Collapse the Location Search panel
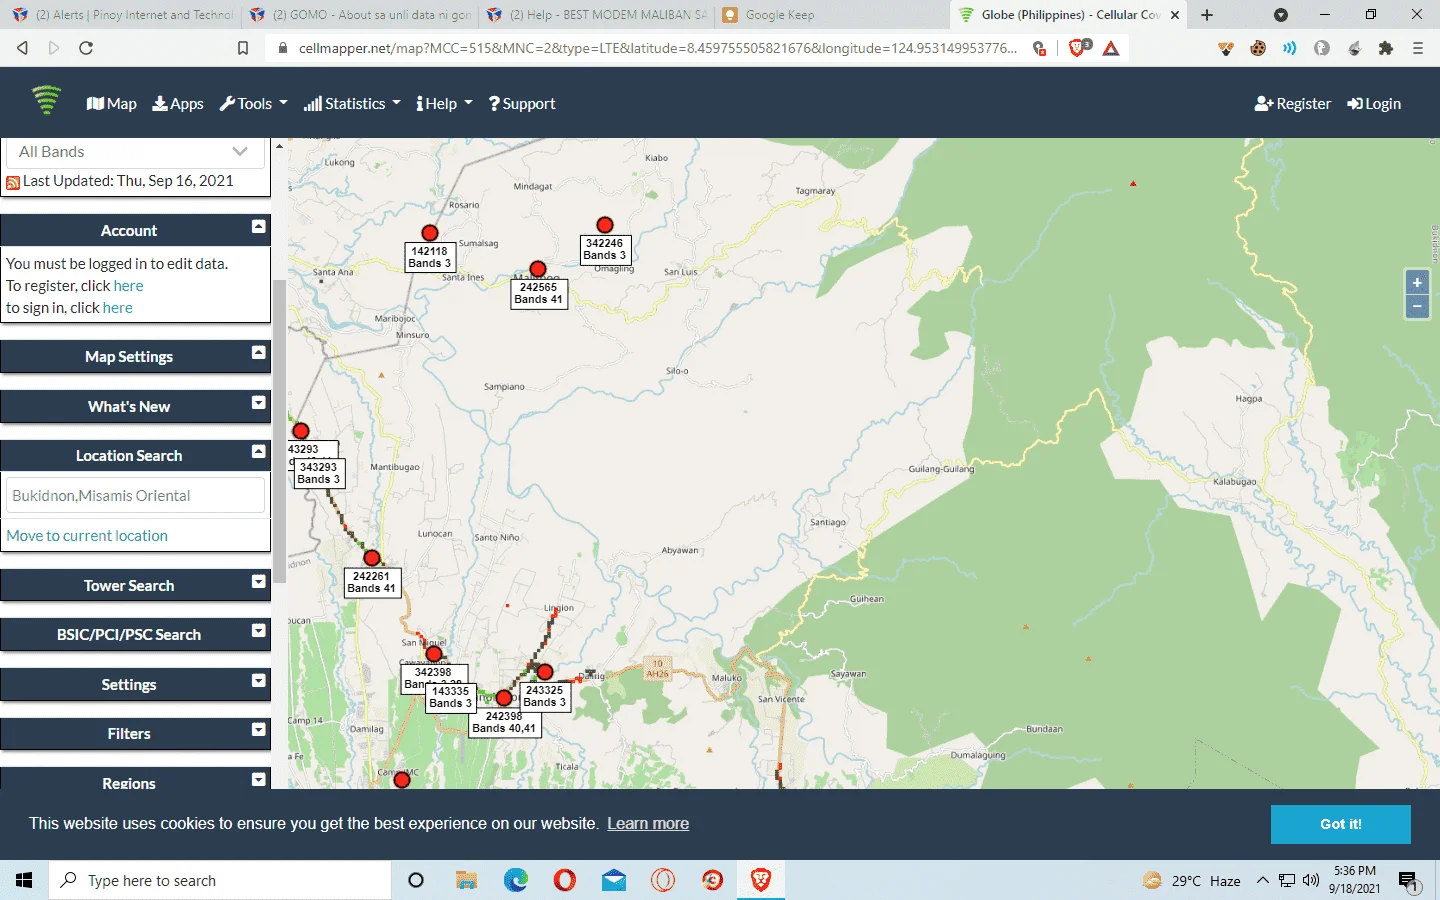1440x900 pixels. (x=259, y=452)
